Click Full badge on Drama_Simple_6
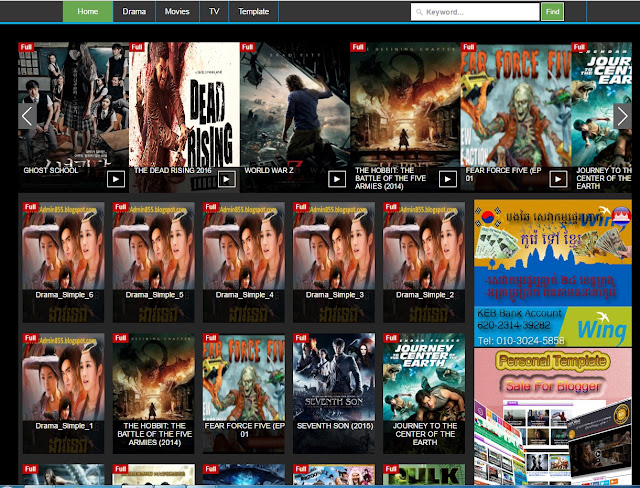 pyautogui.click(x=30, y=207)
